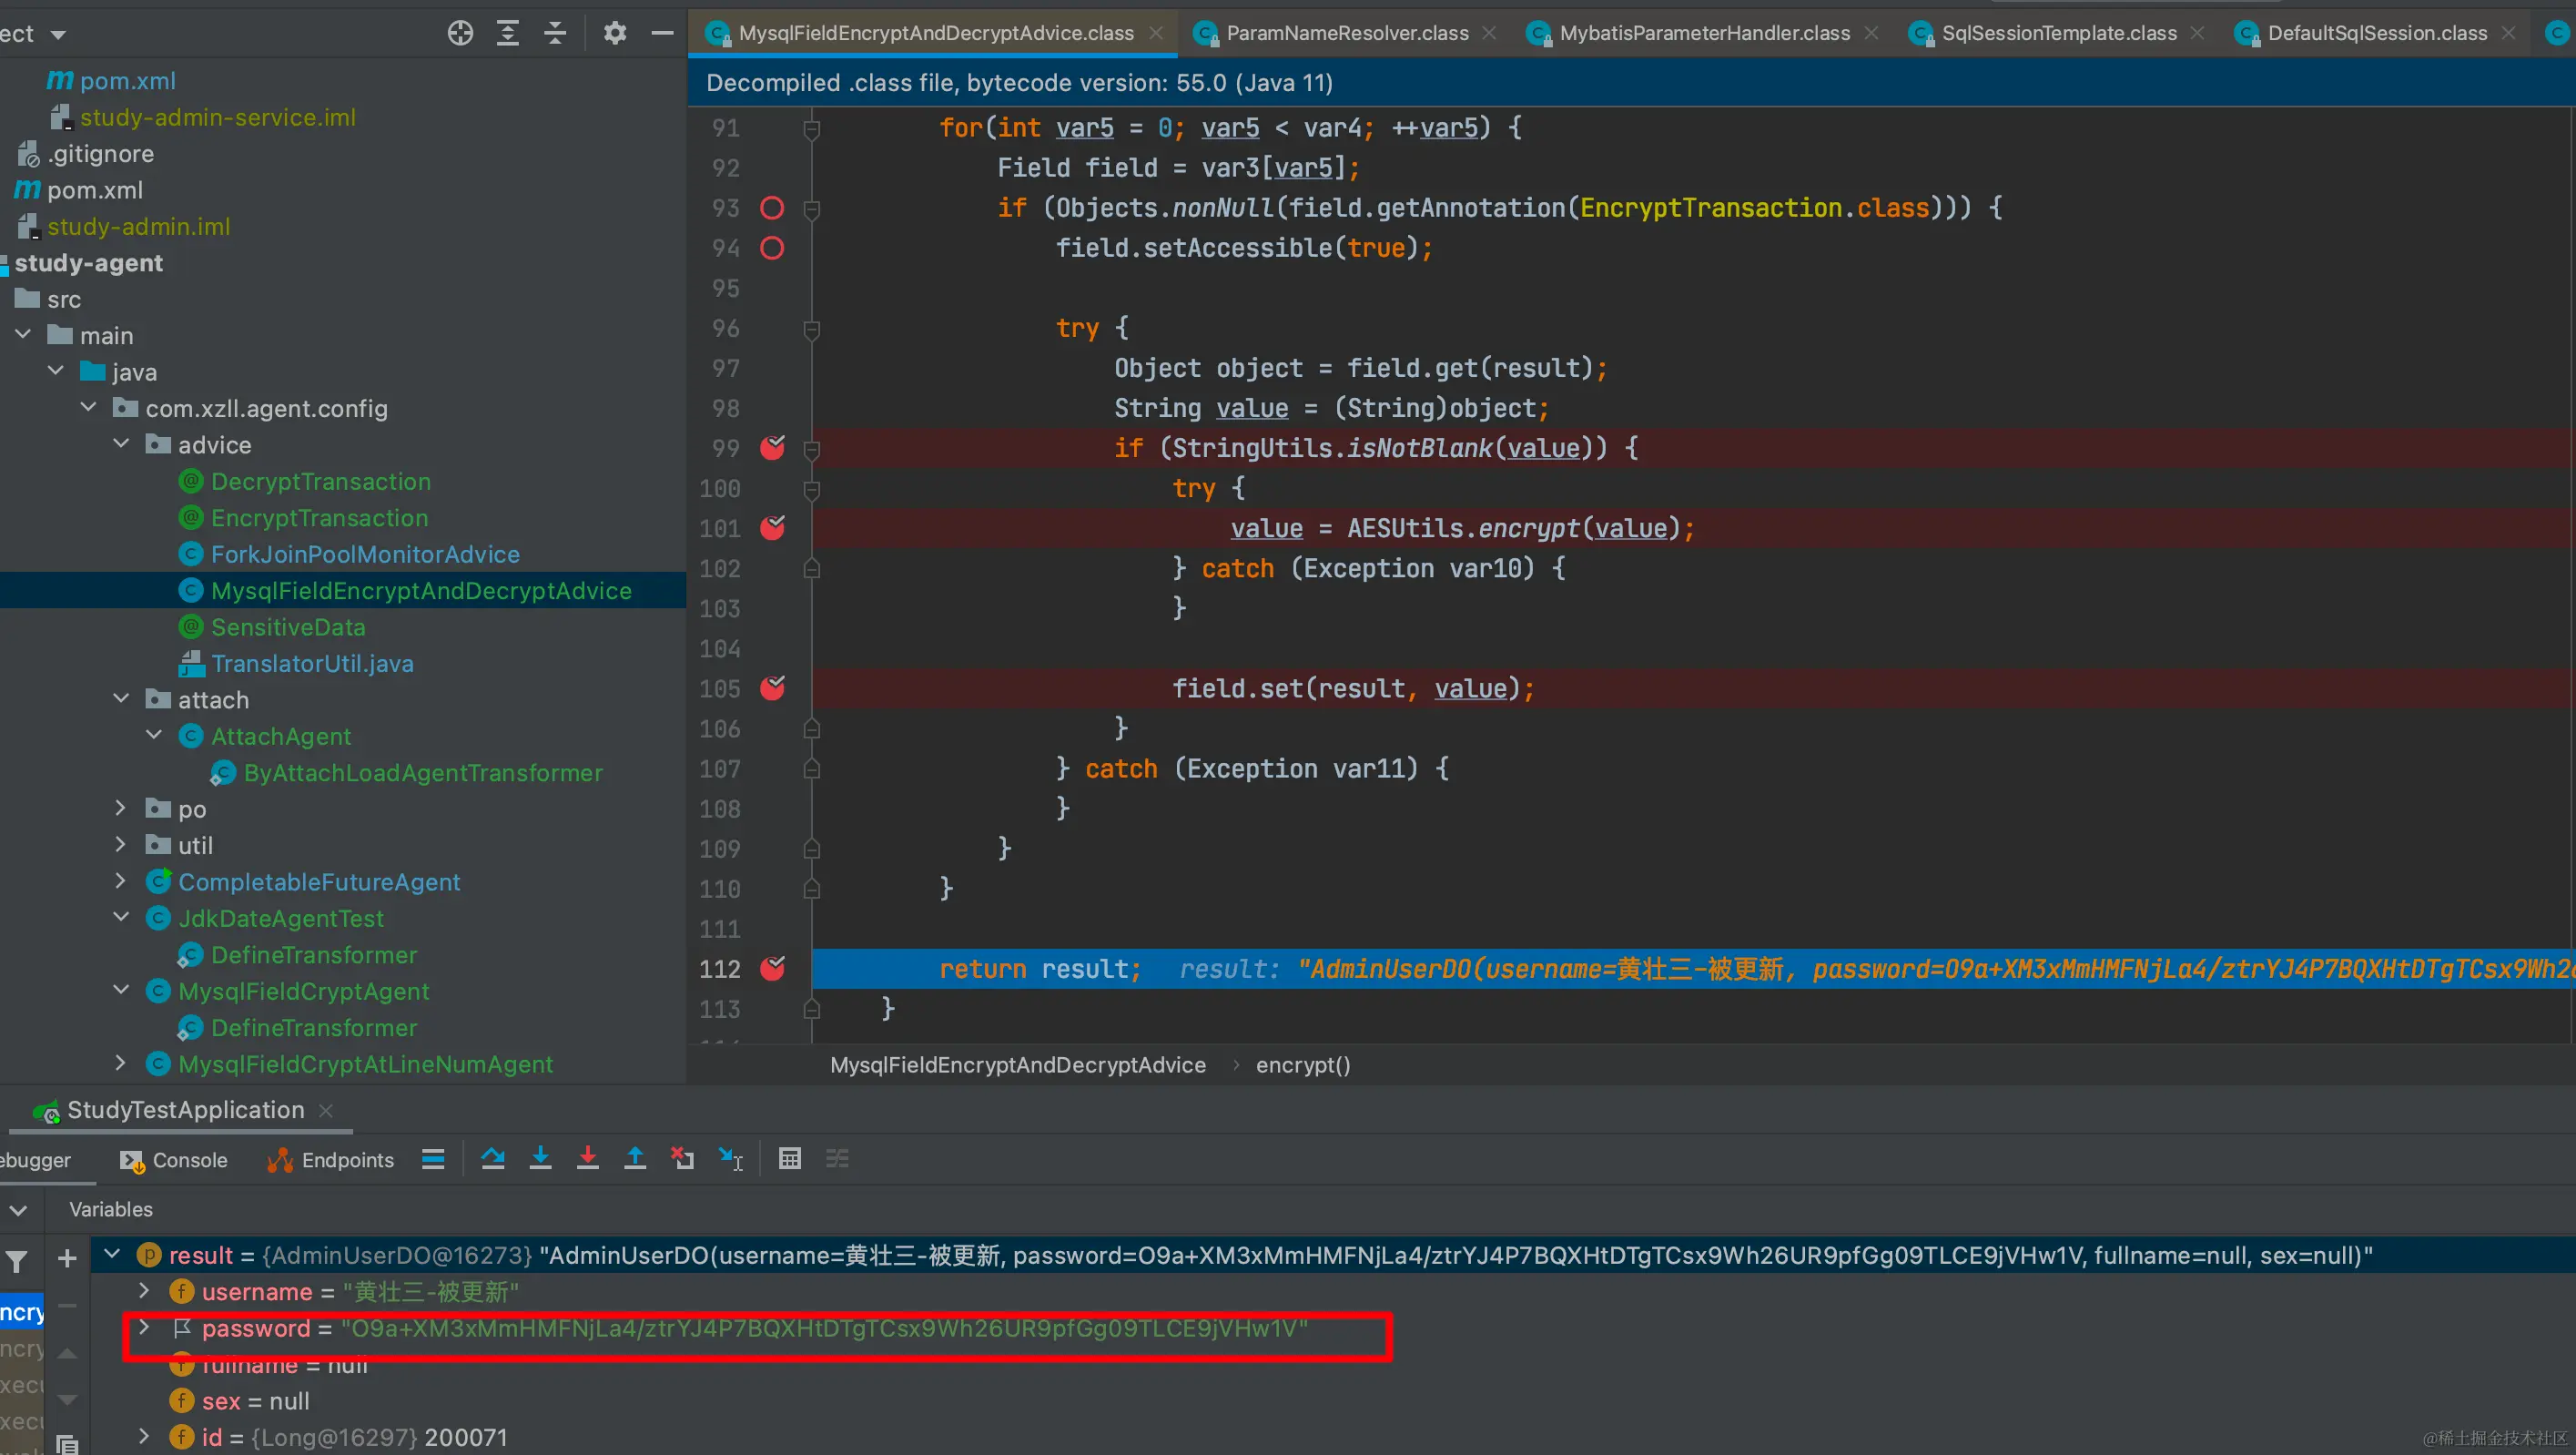Expand the po package
This screenshot has width=2576, height=1455.
122,808
